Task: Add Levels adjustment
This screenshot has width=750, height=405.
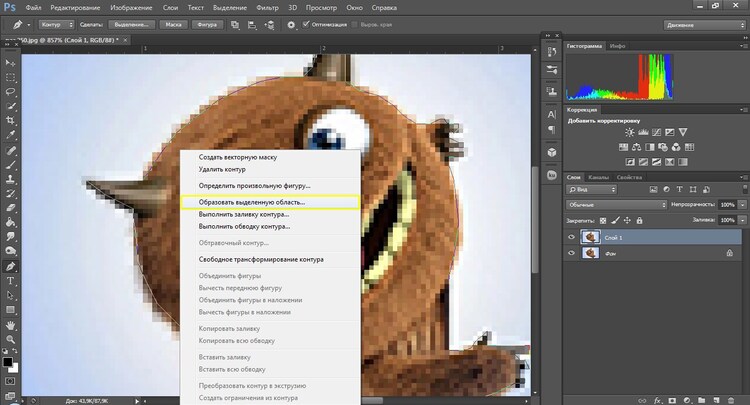Action: tap(643, 132)
